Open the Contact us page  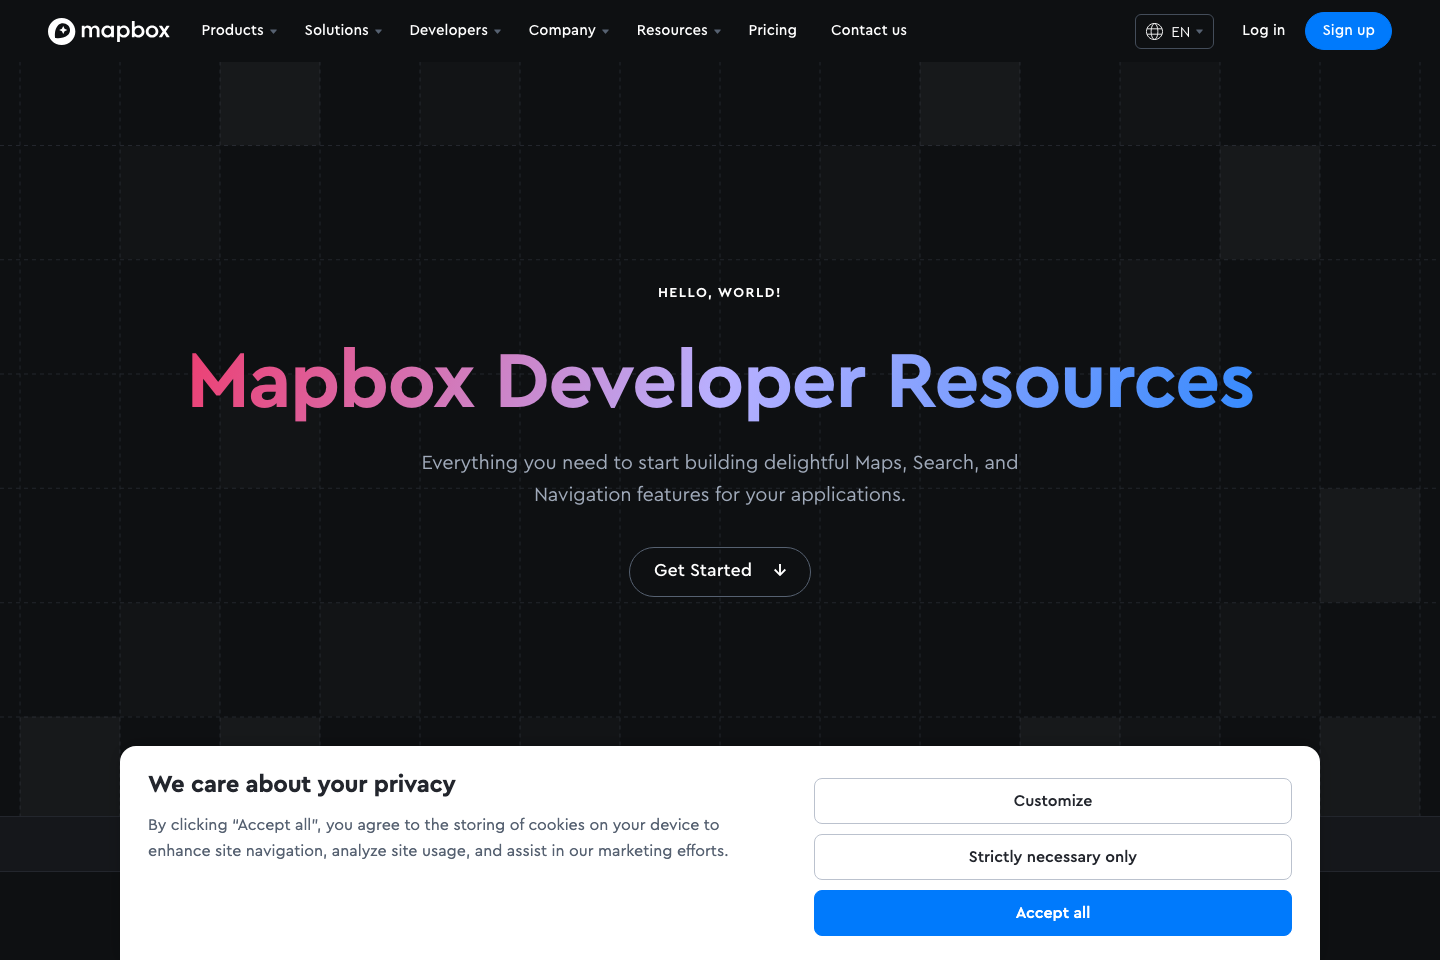pyautogui.click(x=868, y=31)
